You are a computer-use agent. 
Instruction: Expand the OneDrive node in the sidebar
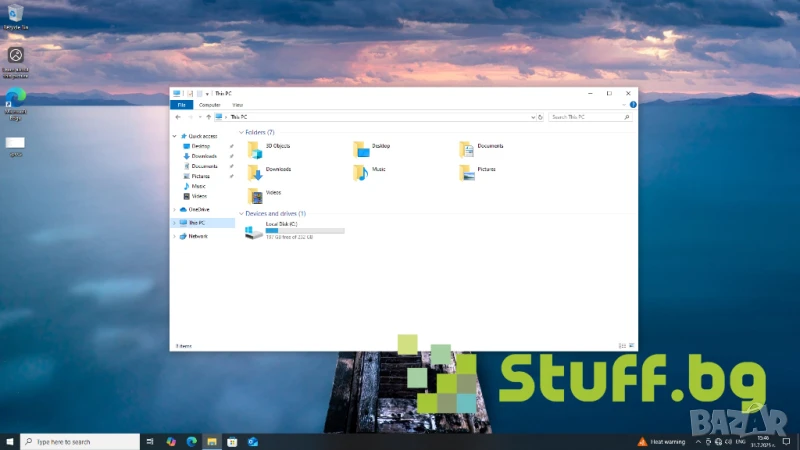pyautogui.click(x=174, y=210)
